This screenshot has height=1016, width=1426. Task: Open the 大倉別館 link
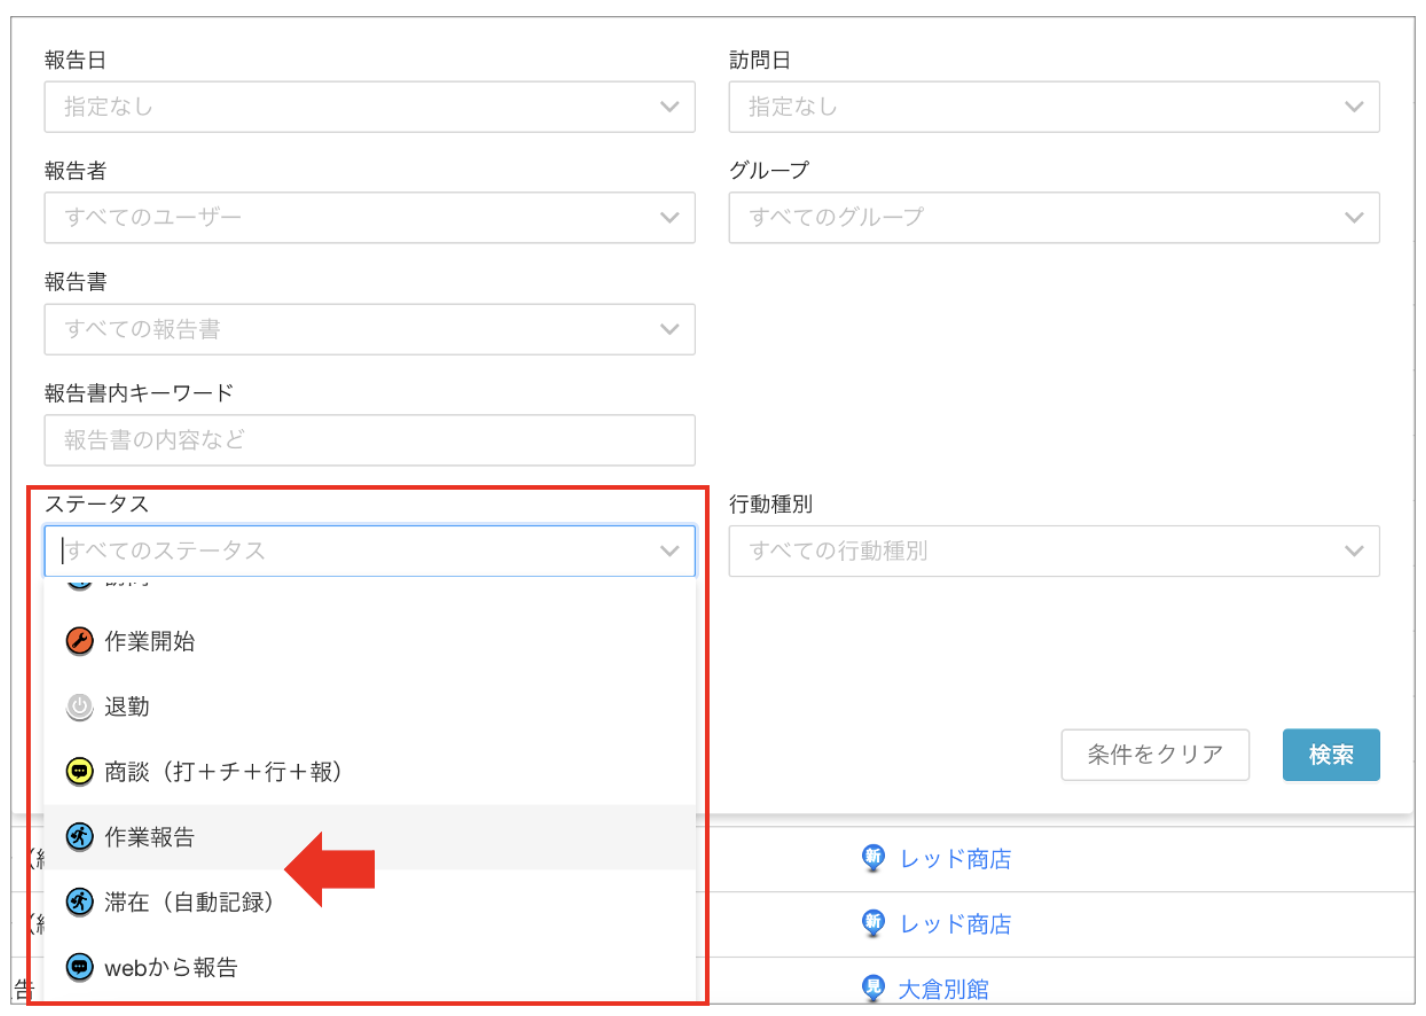click(x=943, y=989)
